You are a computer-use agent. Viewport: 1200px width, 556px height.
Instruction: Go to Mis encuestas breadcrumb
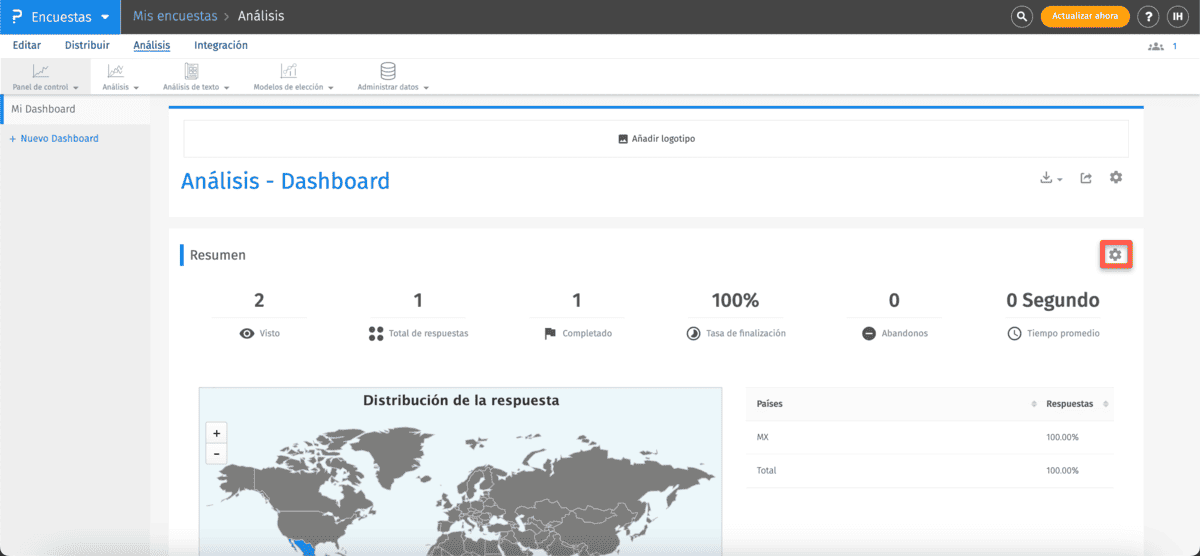click(x=174, y=16)
